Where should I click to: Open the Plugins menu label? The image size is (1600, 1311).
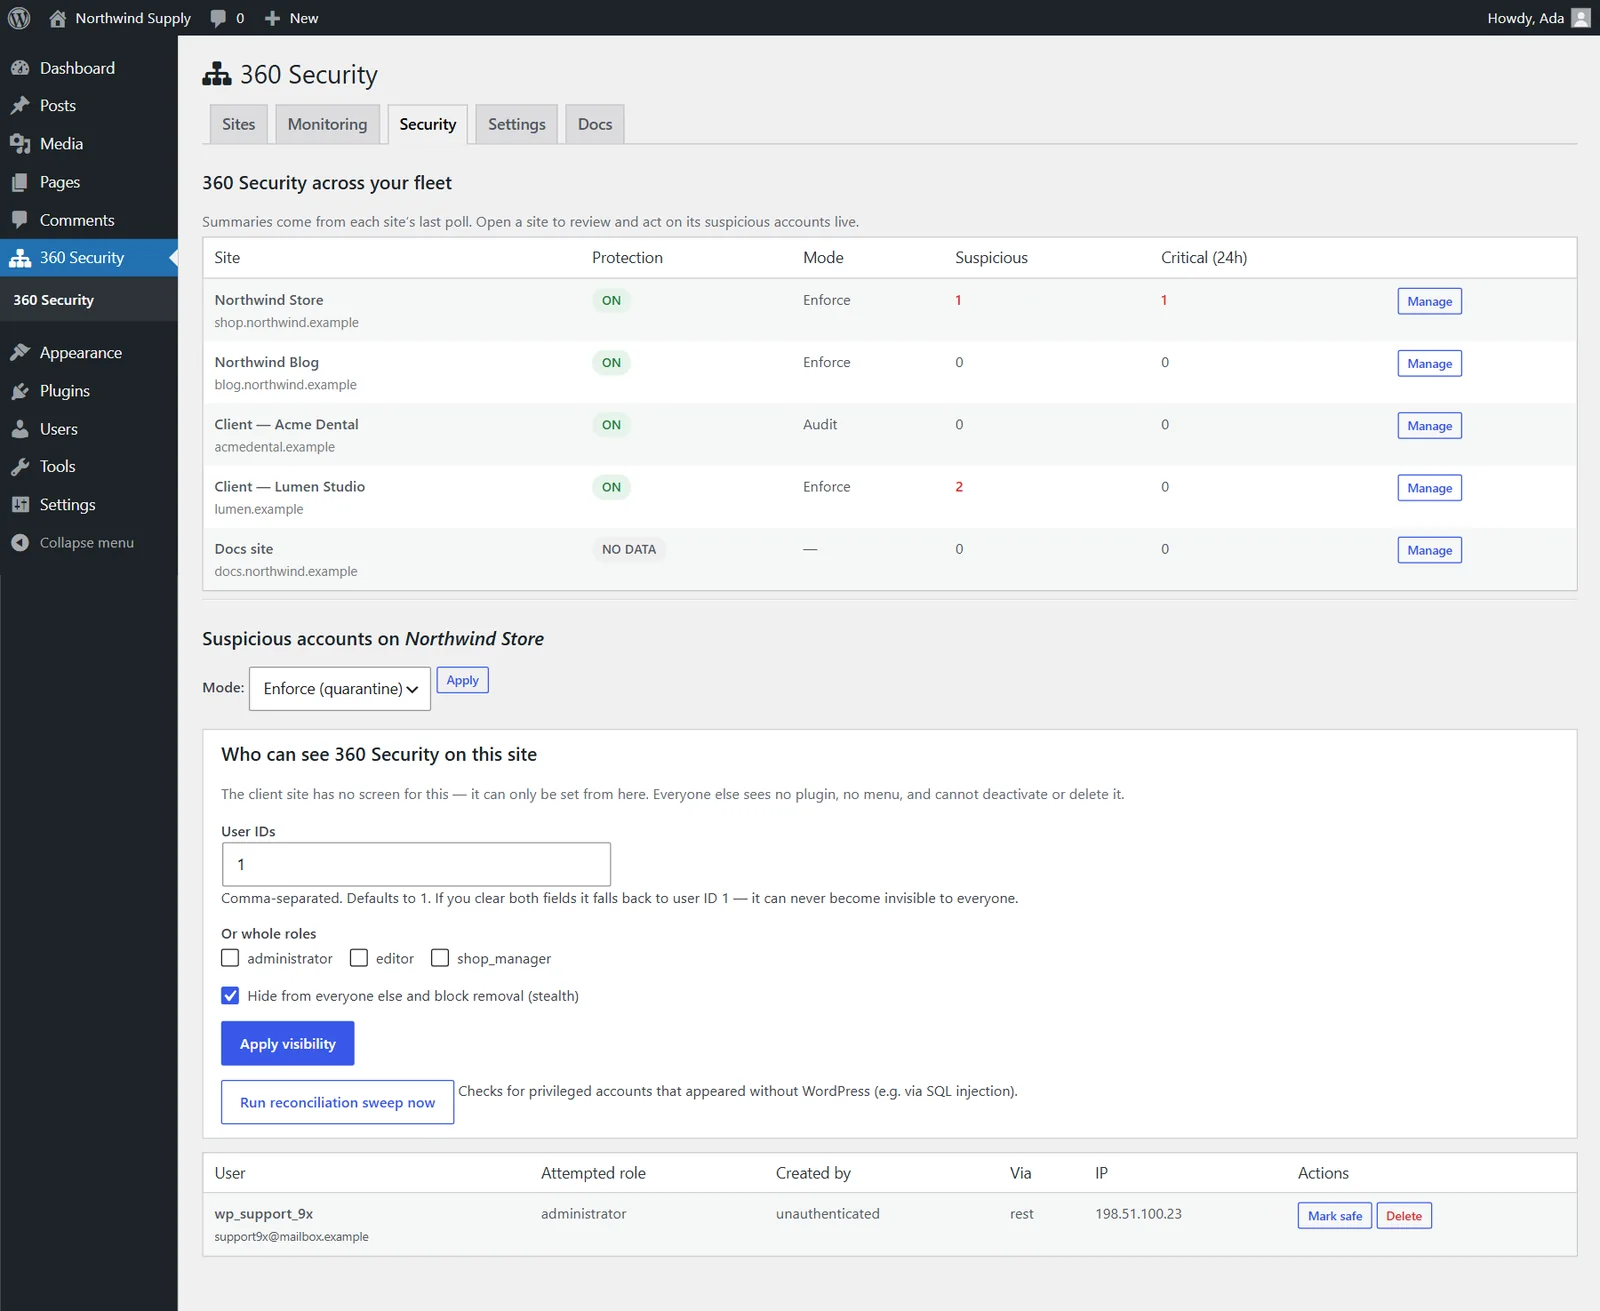coord(65,391)
